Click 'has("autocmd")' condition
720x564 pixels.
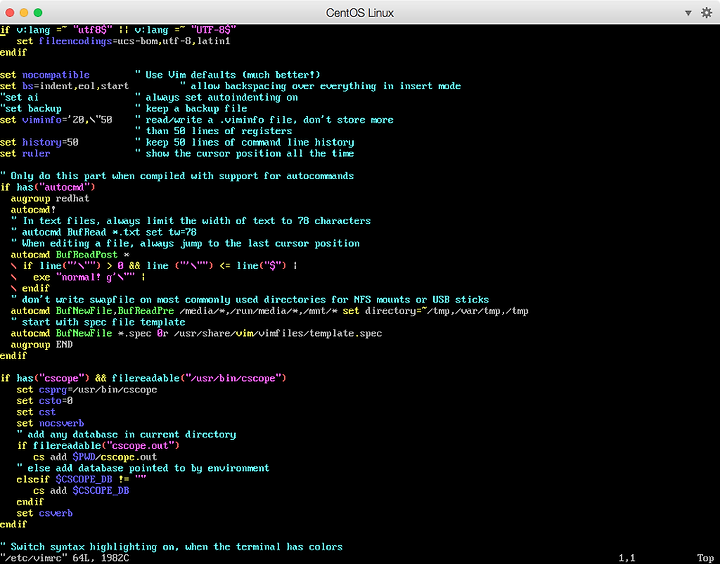tap(56, 187)
